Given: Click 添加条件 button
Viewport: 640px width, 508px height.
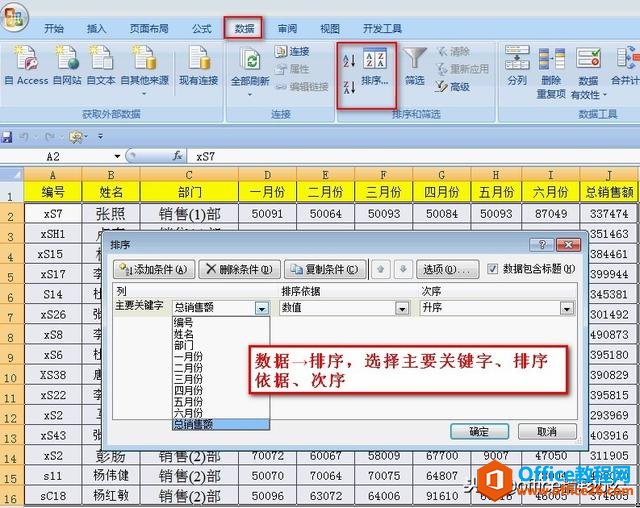Looking at the screenshot, I should tap(154, 269).
